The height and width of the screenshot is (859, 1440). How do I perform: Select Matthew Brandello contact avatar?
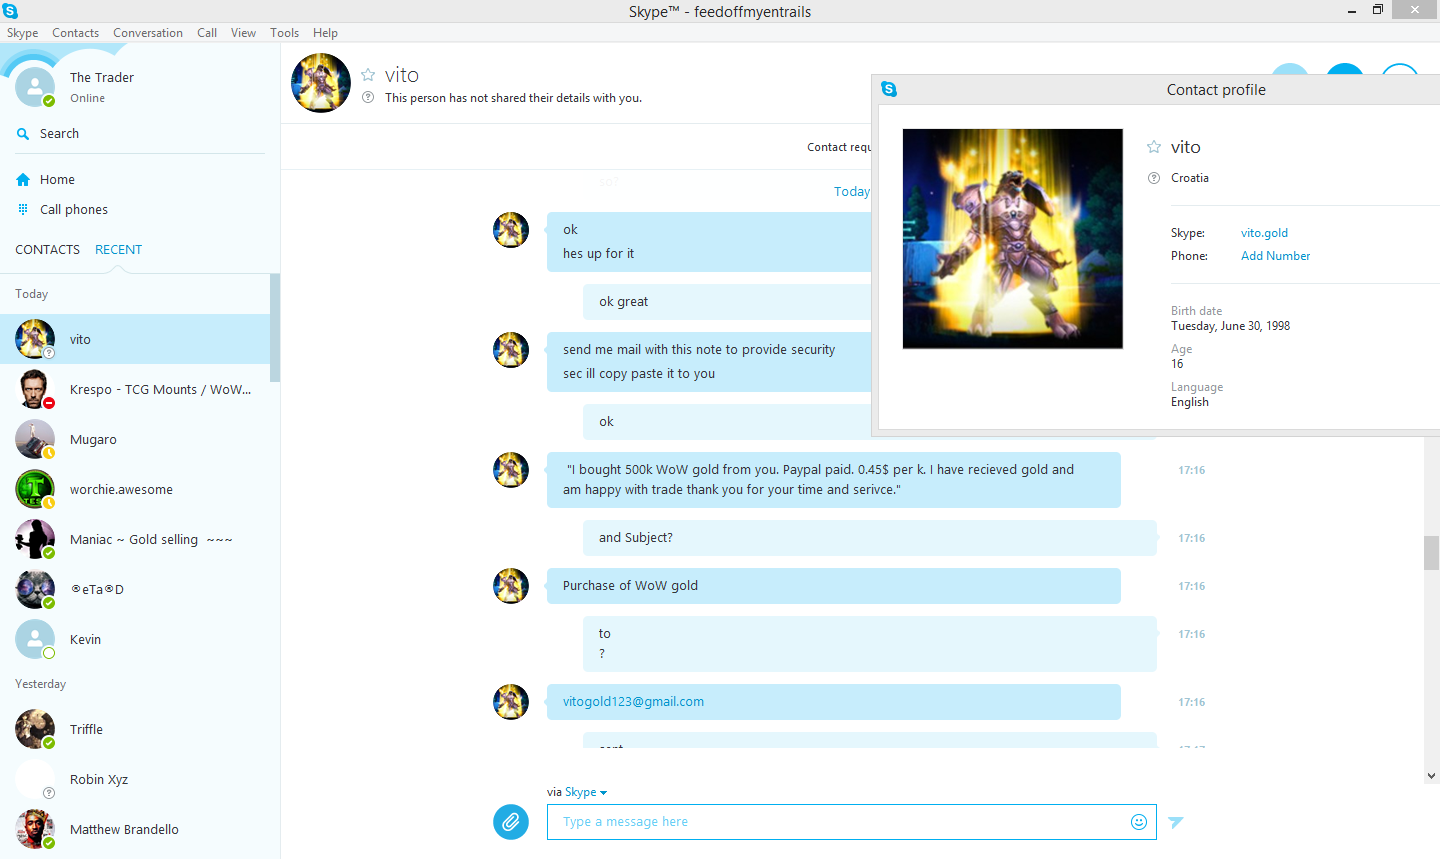click(x=35, y=829)
